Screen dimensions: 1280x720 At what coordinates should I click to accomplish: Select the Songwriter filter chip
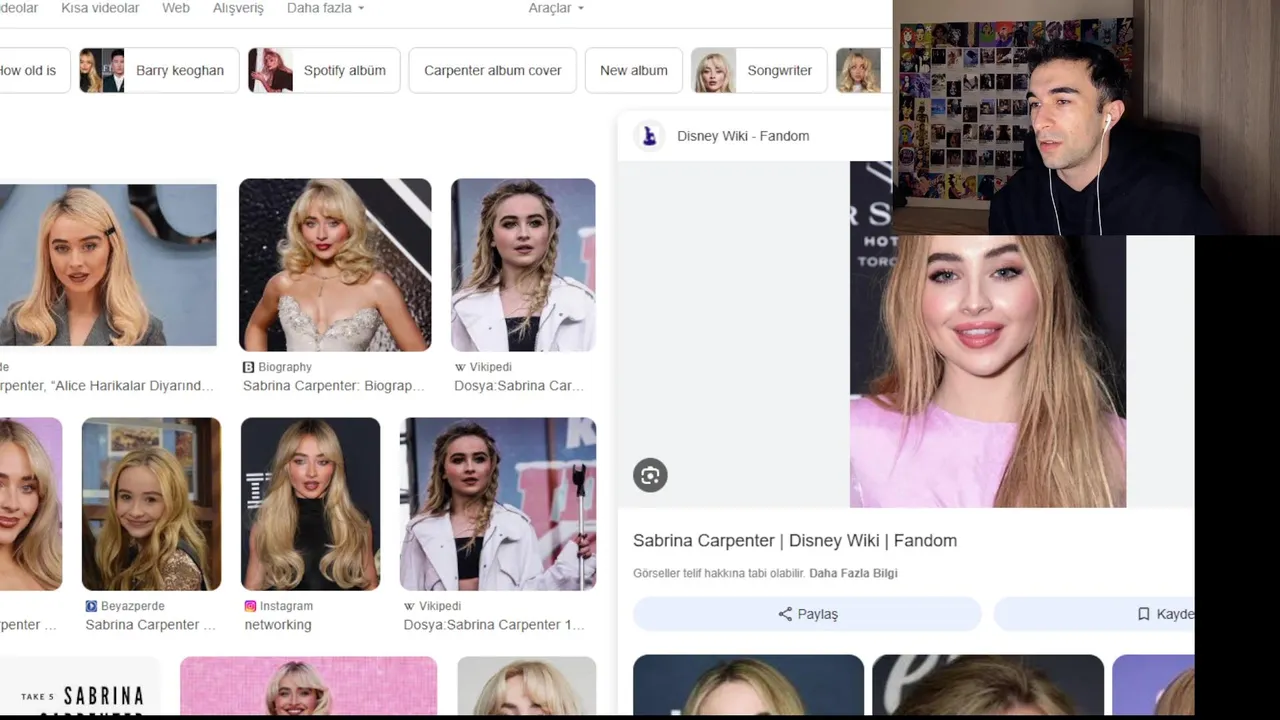click(759, 70)
